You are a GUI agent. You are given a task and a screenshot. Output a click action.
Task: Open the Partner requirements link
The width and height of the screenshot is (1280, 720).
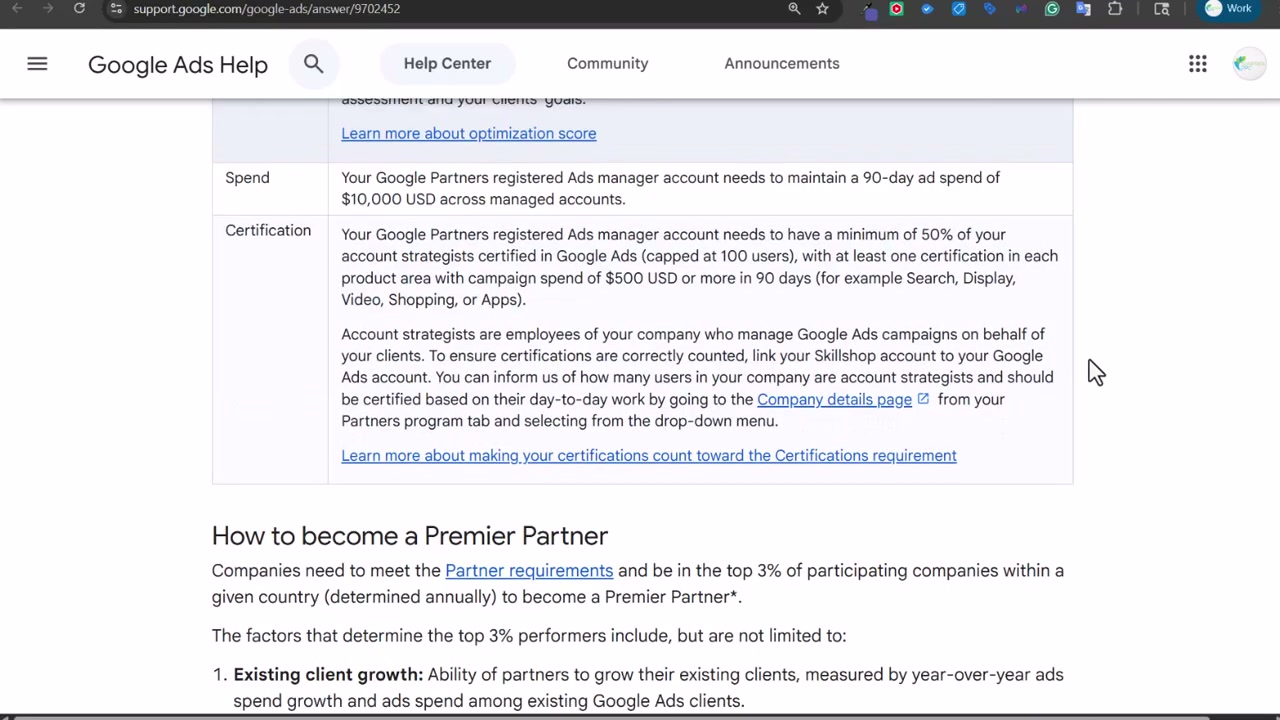click(x=529, y=570)
